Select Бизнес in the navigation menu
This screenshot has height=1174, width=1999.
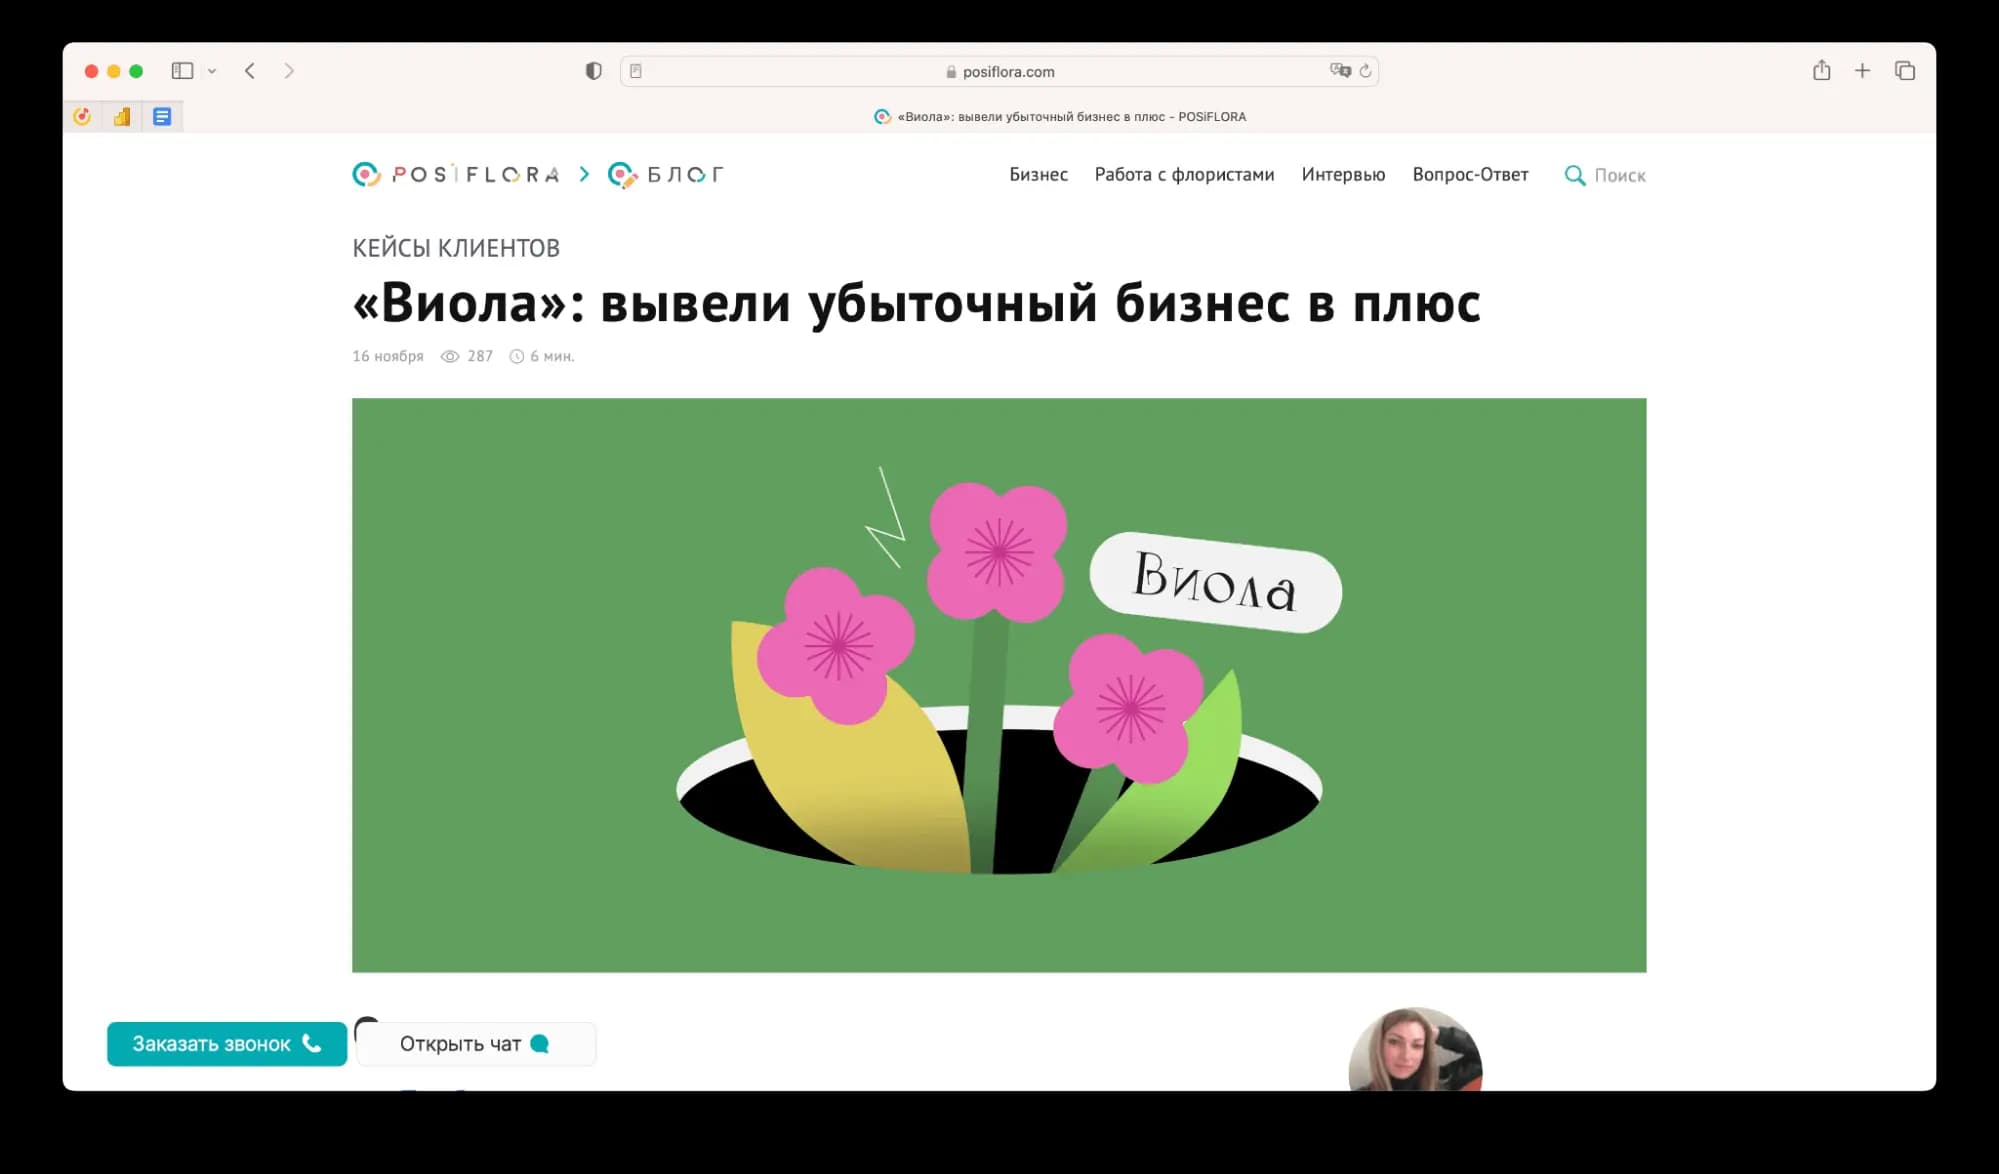point(1038,175)
